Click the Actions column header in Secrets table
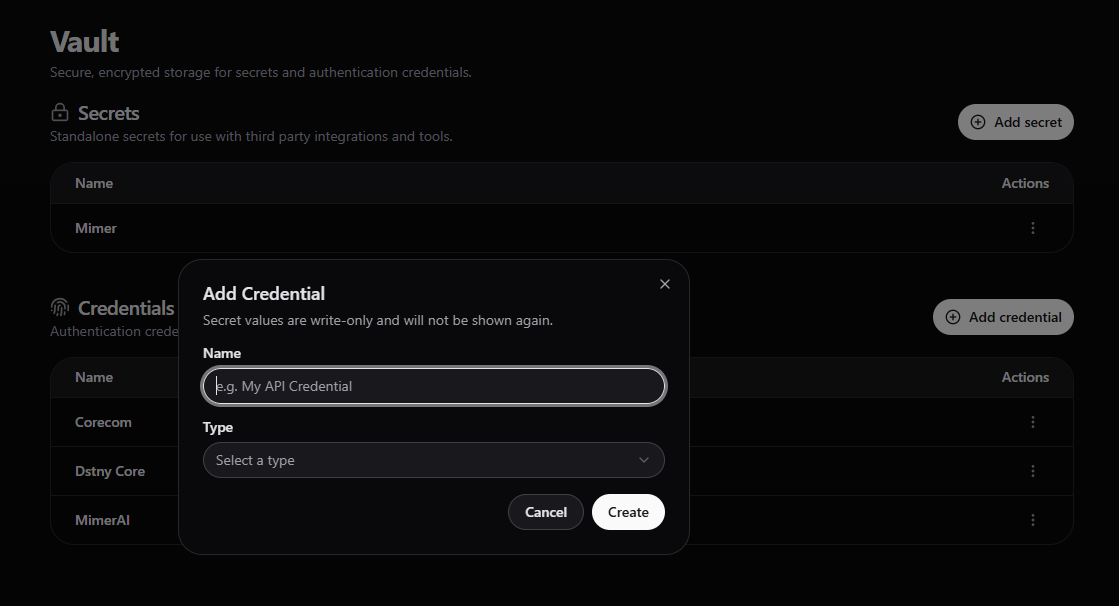 point(1025,183)
